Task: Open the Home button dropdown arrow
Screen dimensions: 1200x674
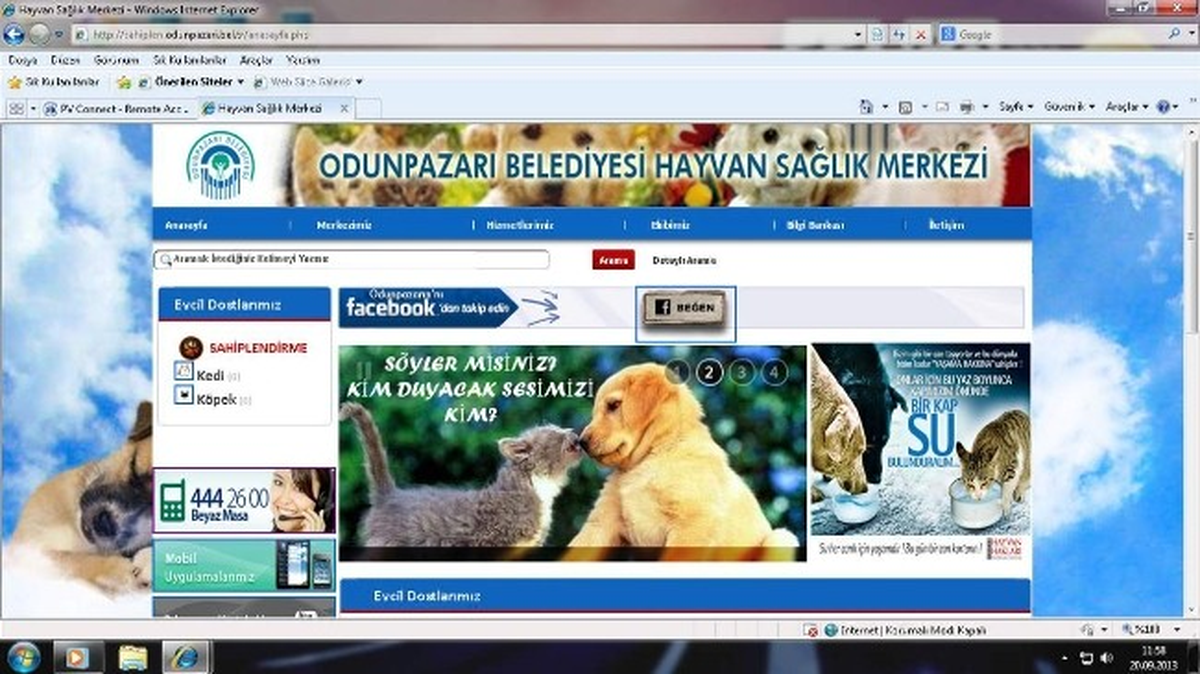Action: pos(885,107)
